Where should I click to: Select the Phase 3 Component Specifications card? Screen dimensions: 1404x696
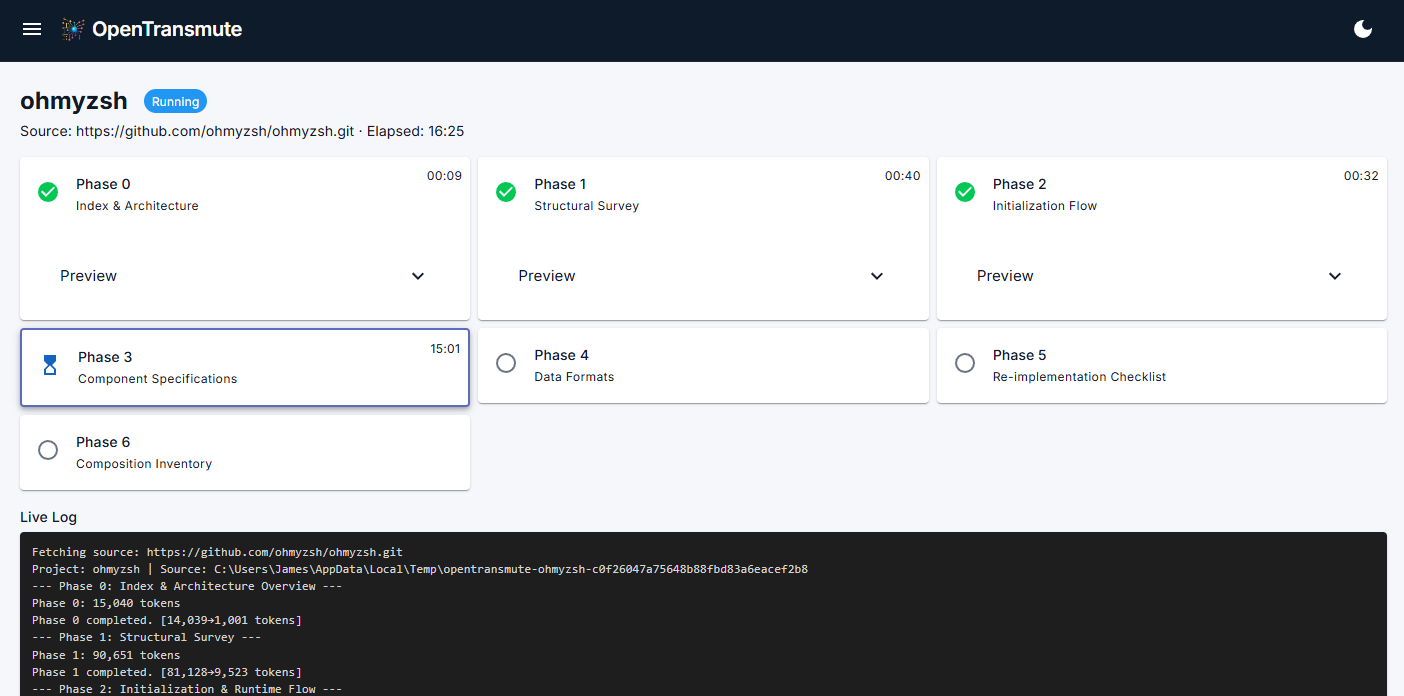point(244,365)
